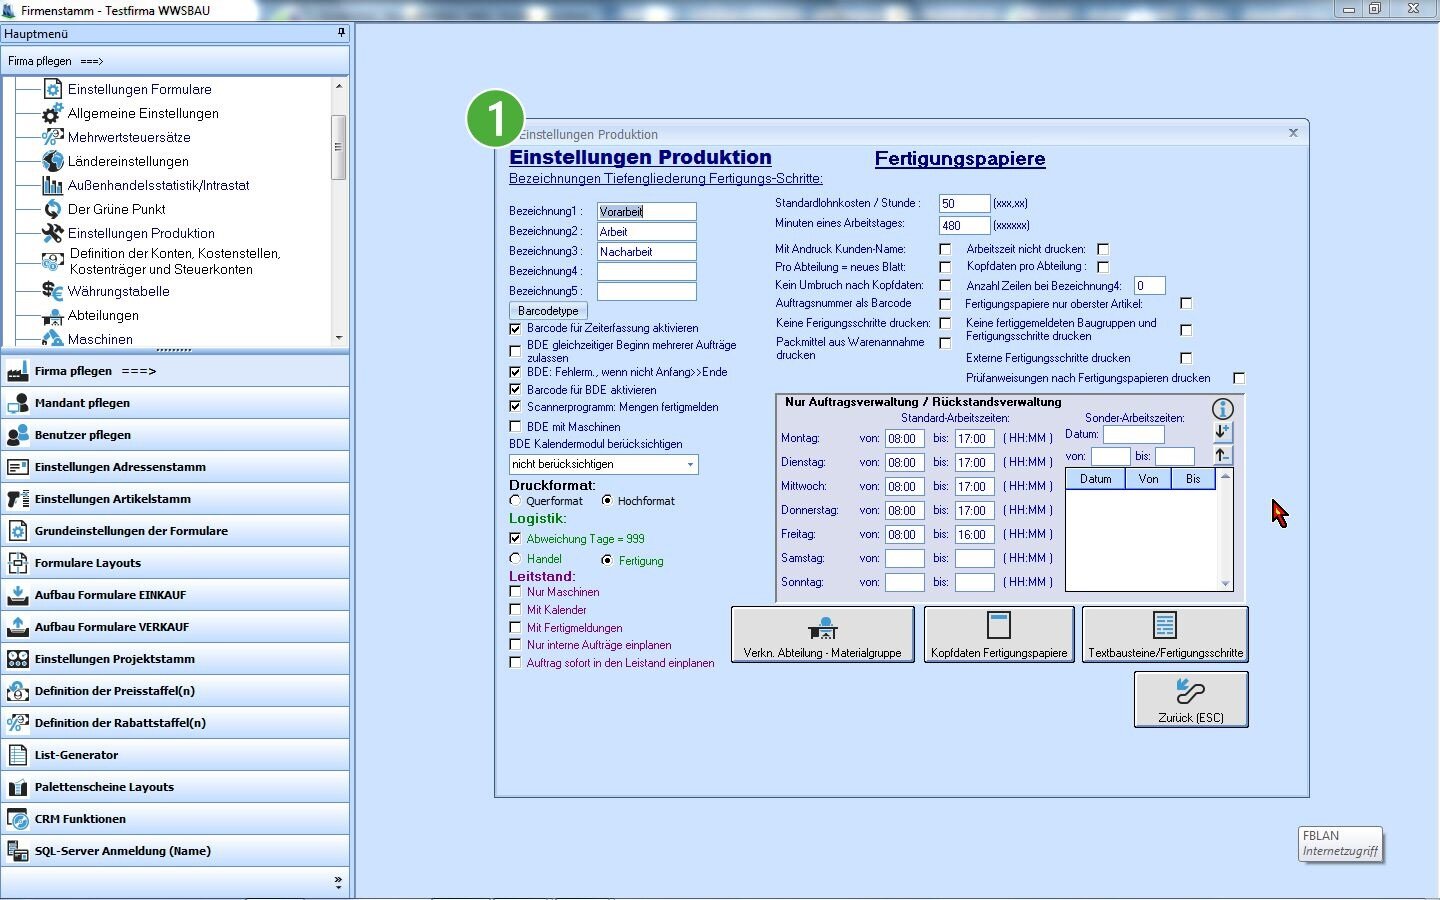Click the tree list scrollbar down arrow
The height and width of the screenshot is (900, 1440).
(x=339, y=338)
